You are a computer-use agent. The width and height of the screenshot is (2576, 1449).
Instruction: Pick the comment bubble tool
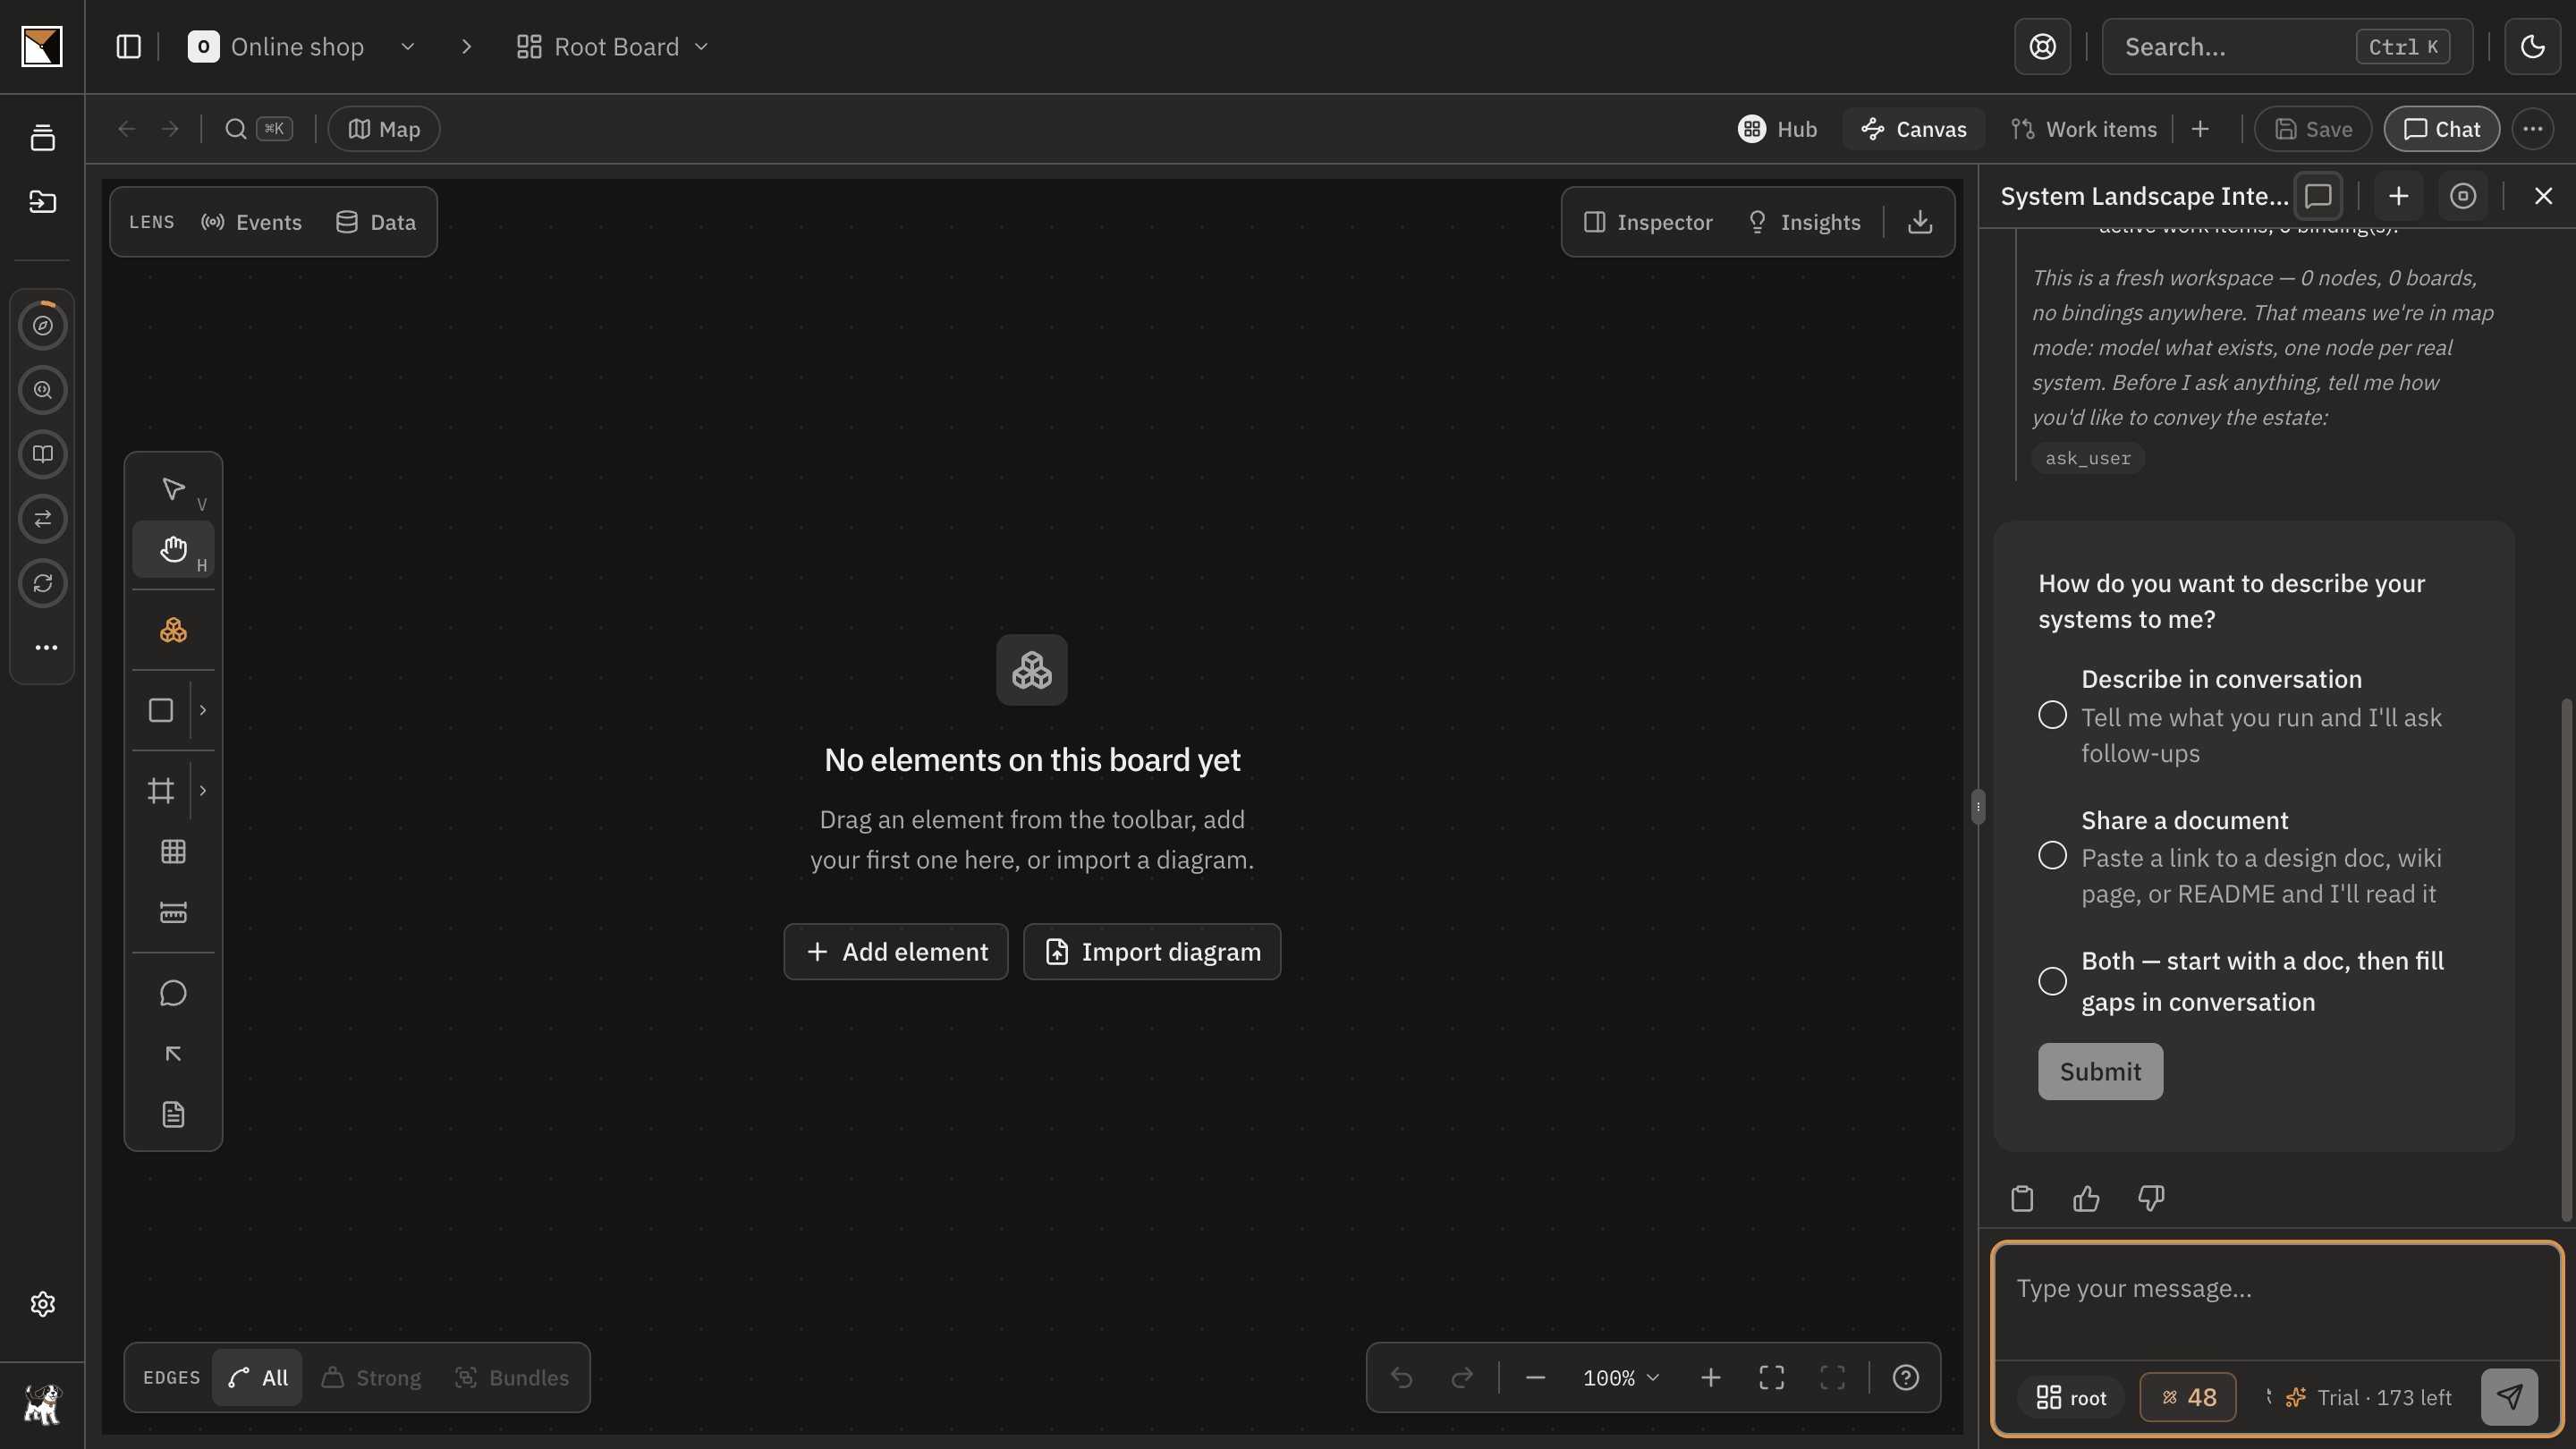coord(173,993)
